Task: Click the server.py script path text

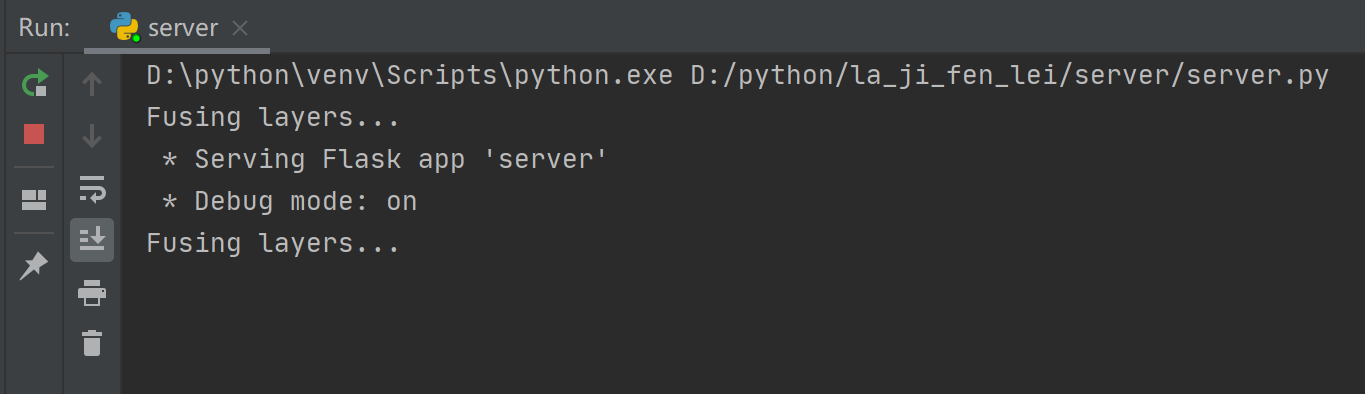Action: 1010,77
